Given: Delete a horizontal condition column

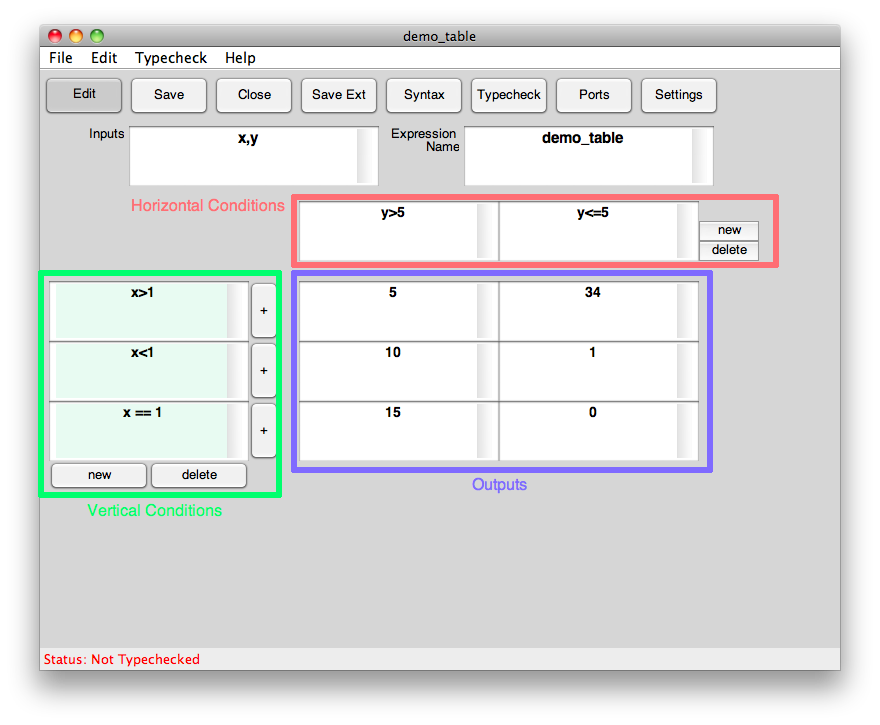Looking at the screenshot, I should pyautogui.click(x=729, y=250).
